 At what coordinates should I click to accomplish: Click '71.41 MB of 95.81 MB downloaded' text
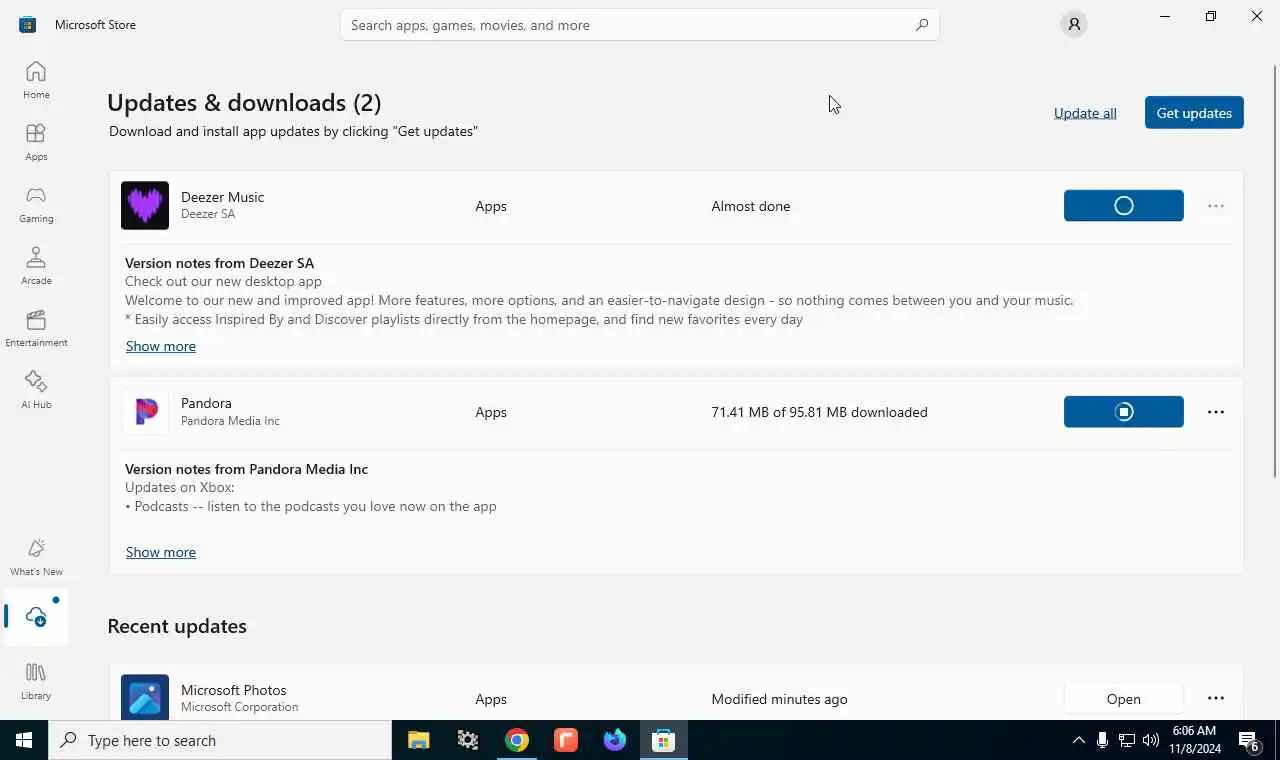click(x=820, y=412)
